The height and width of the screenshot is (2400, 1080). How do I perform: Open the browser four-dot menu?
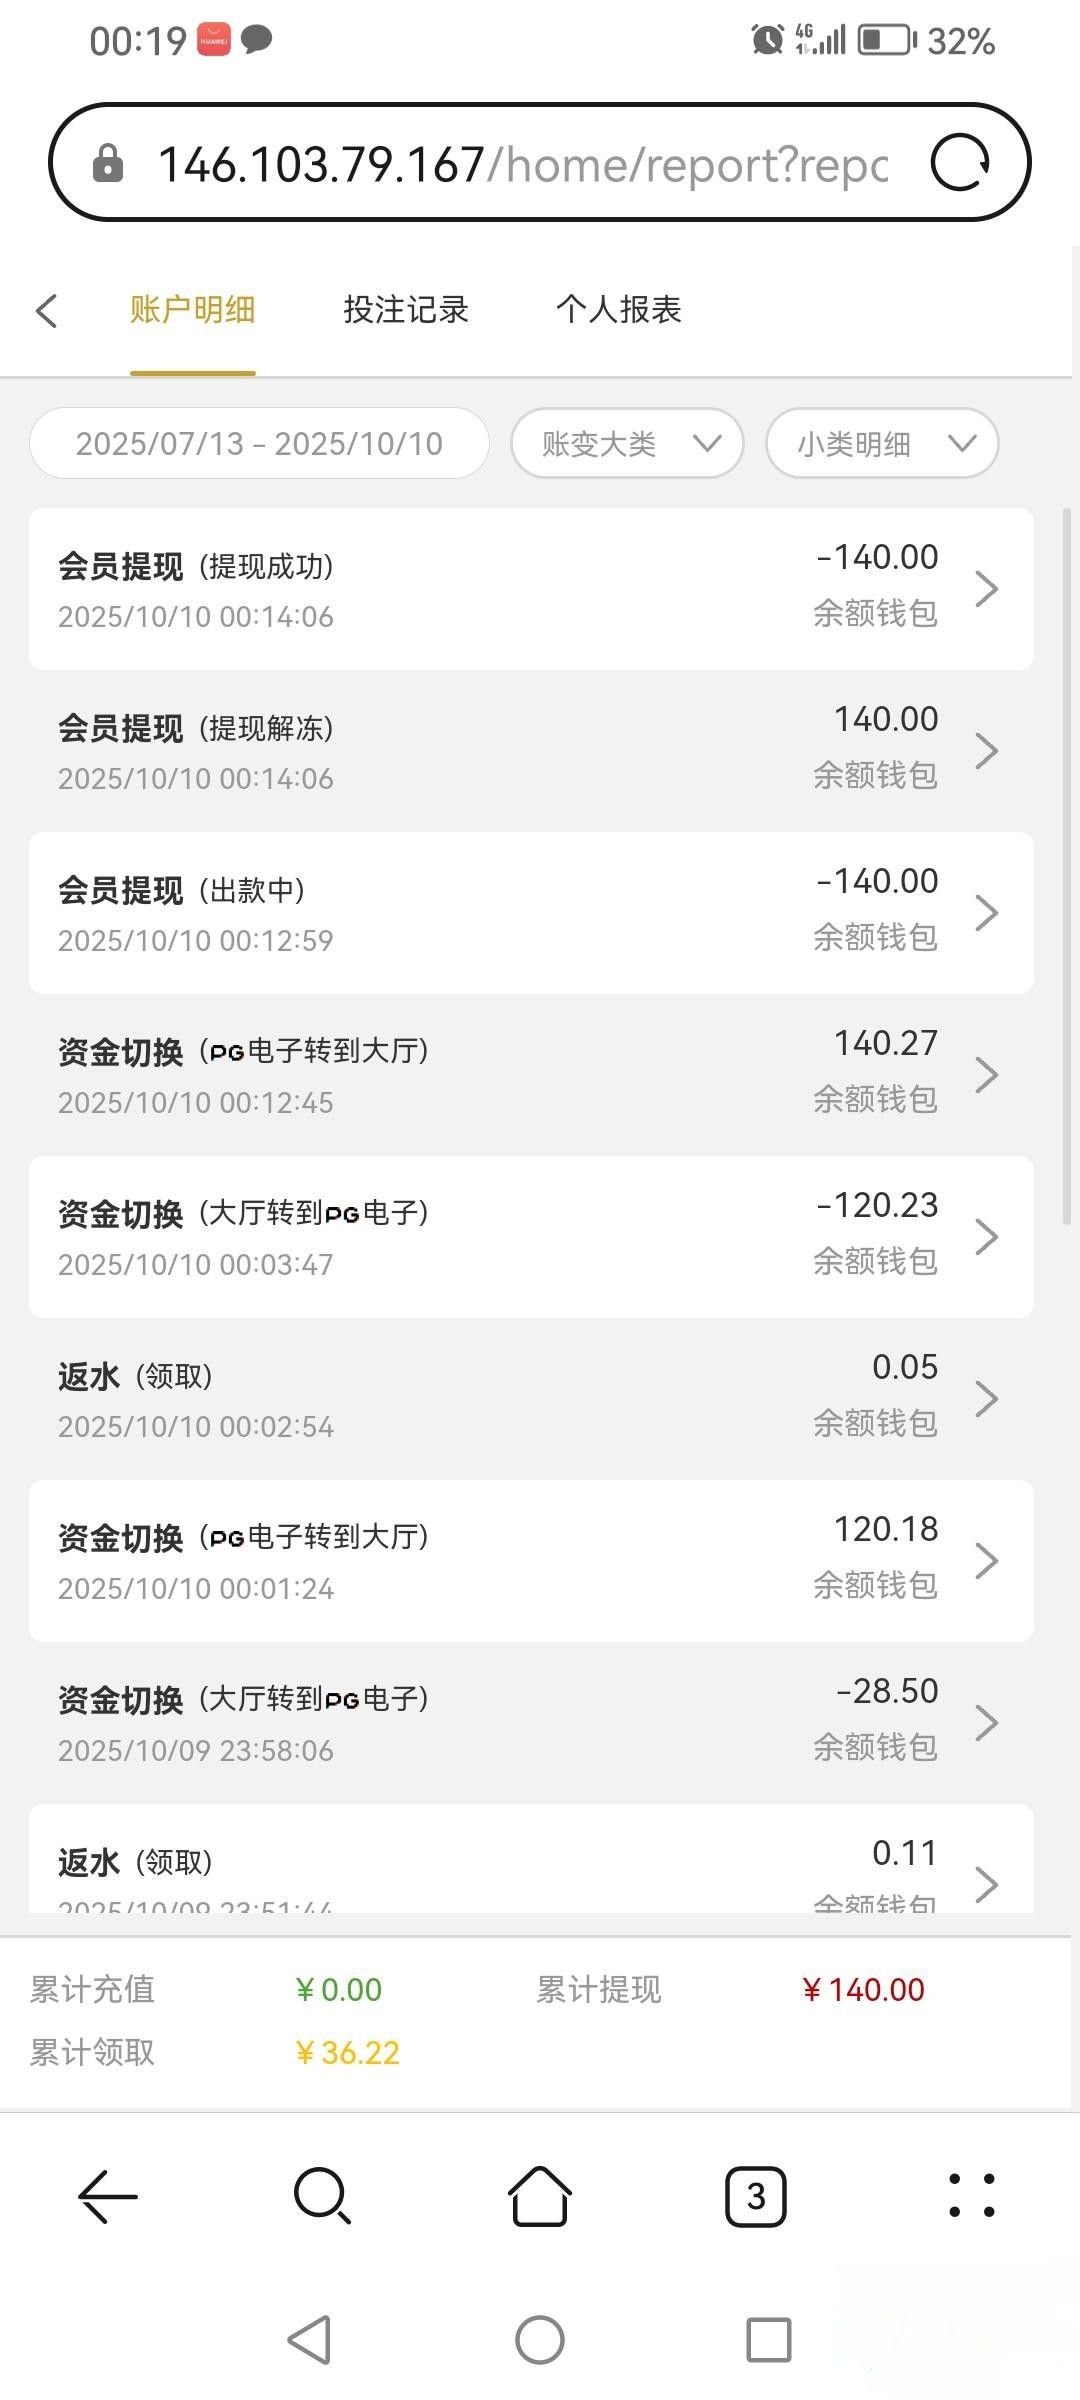click(x=971, y=2197)
